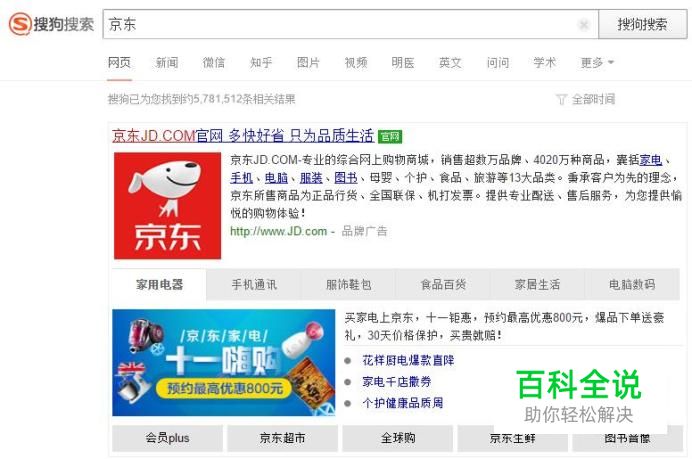Switch to the 电脑数码 category tab
The width and height of the screenshot is (692, 459).
(632, 285)
